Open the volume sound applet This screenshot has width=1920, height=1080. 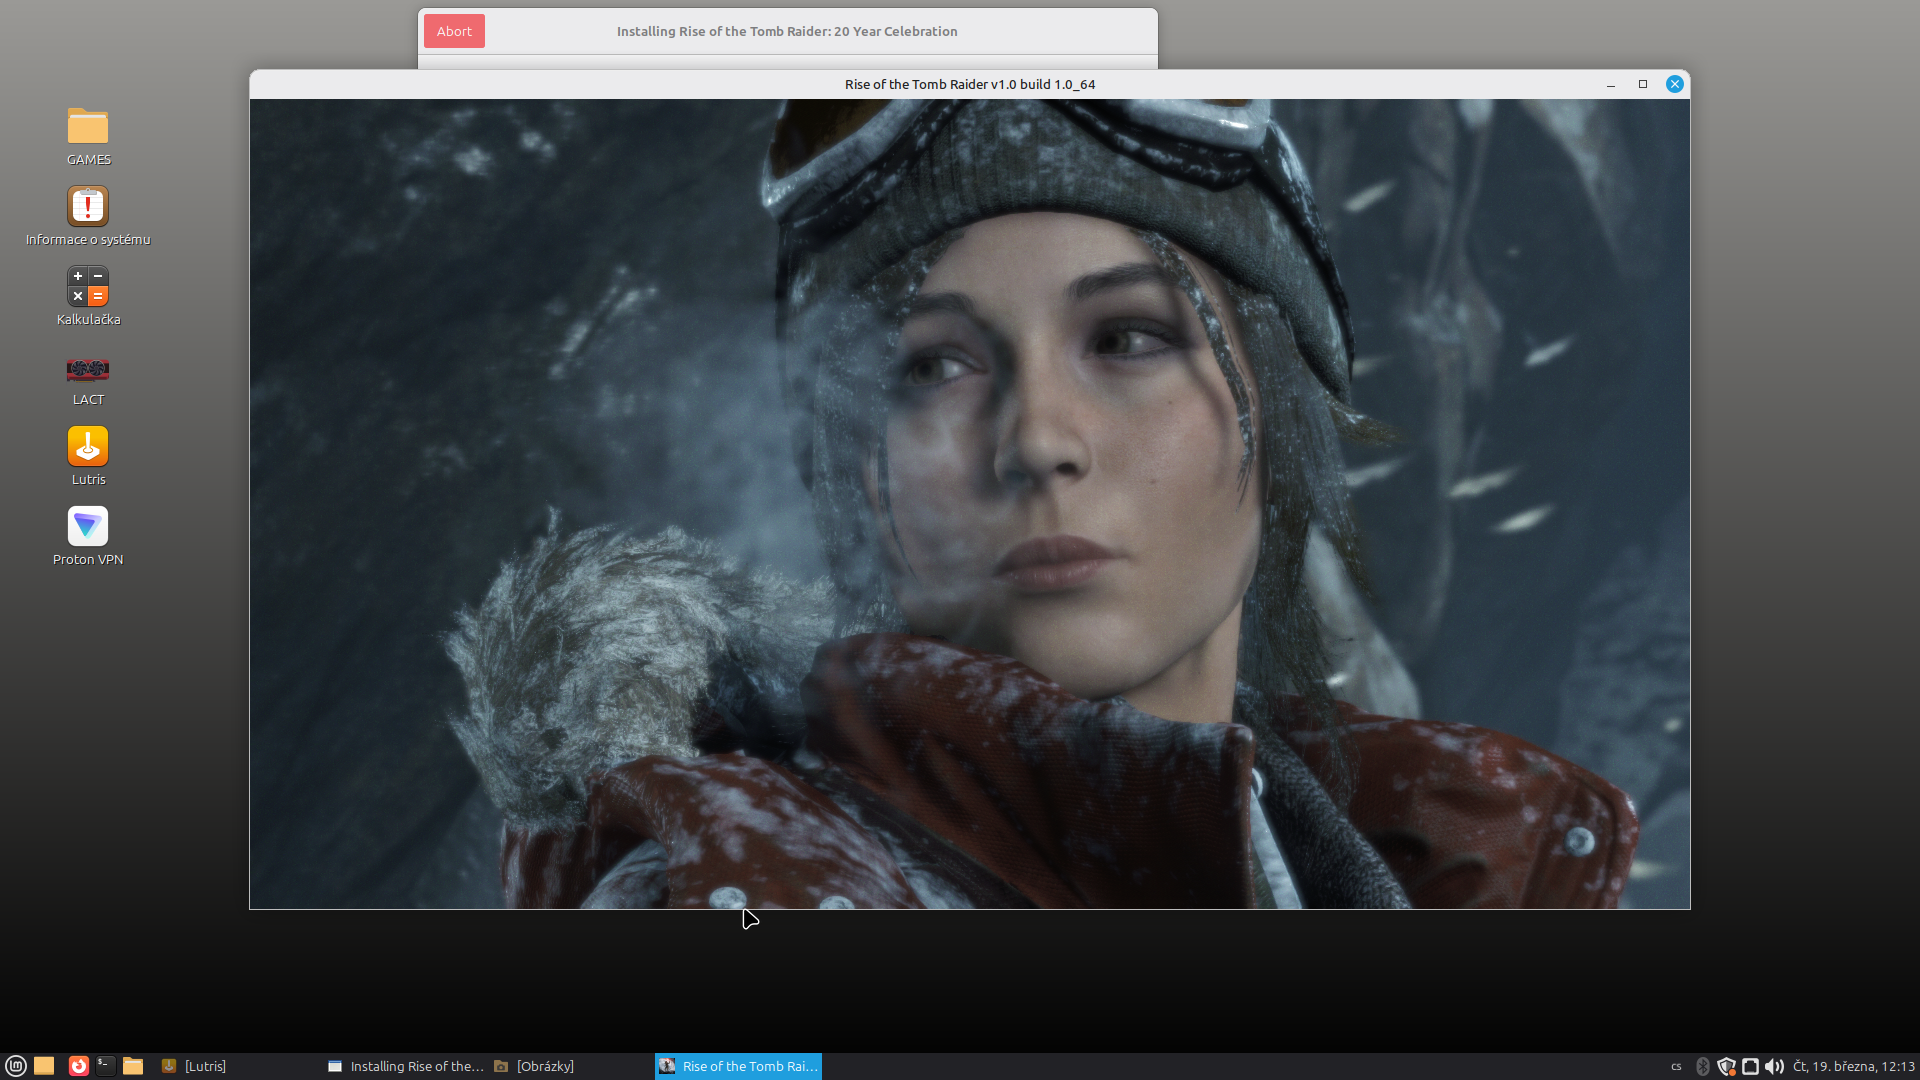tap(1774, 1066)
